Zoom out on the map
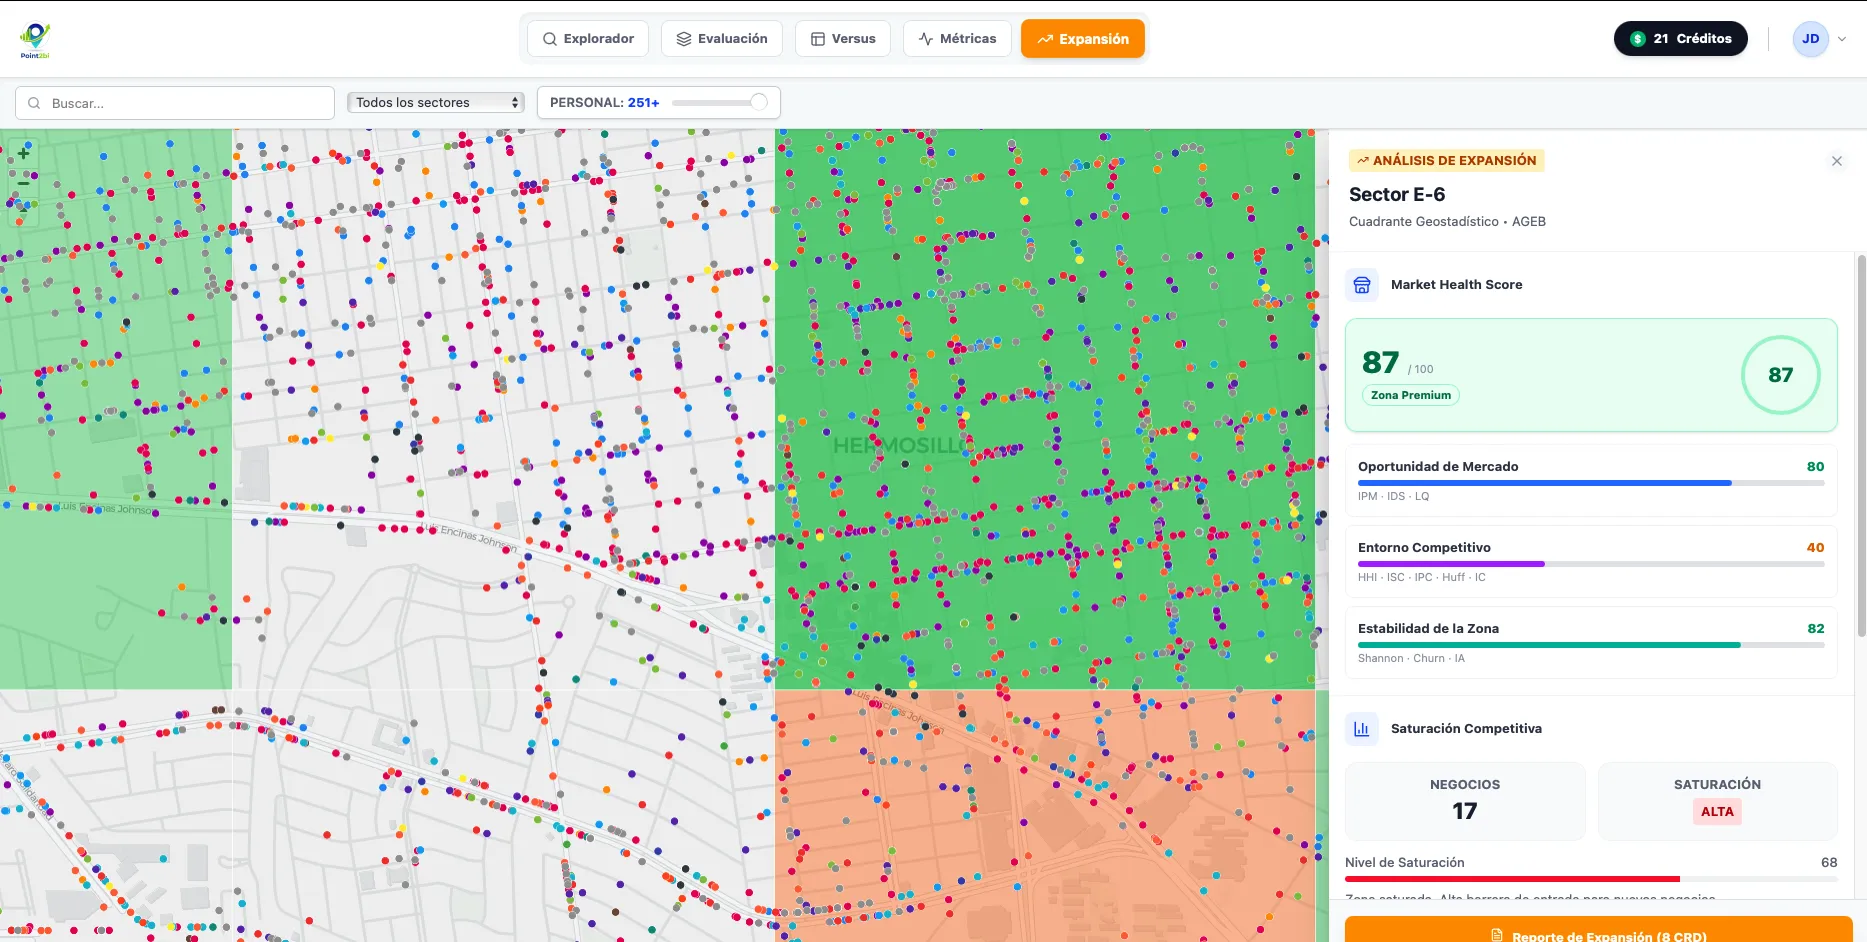The width and height of the screenshot is (1867, 942). pyautogui.click(x=23, y=183)
